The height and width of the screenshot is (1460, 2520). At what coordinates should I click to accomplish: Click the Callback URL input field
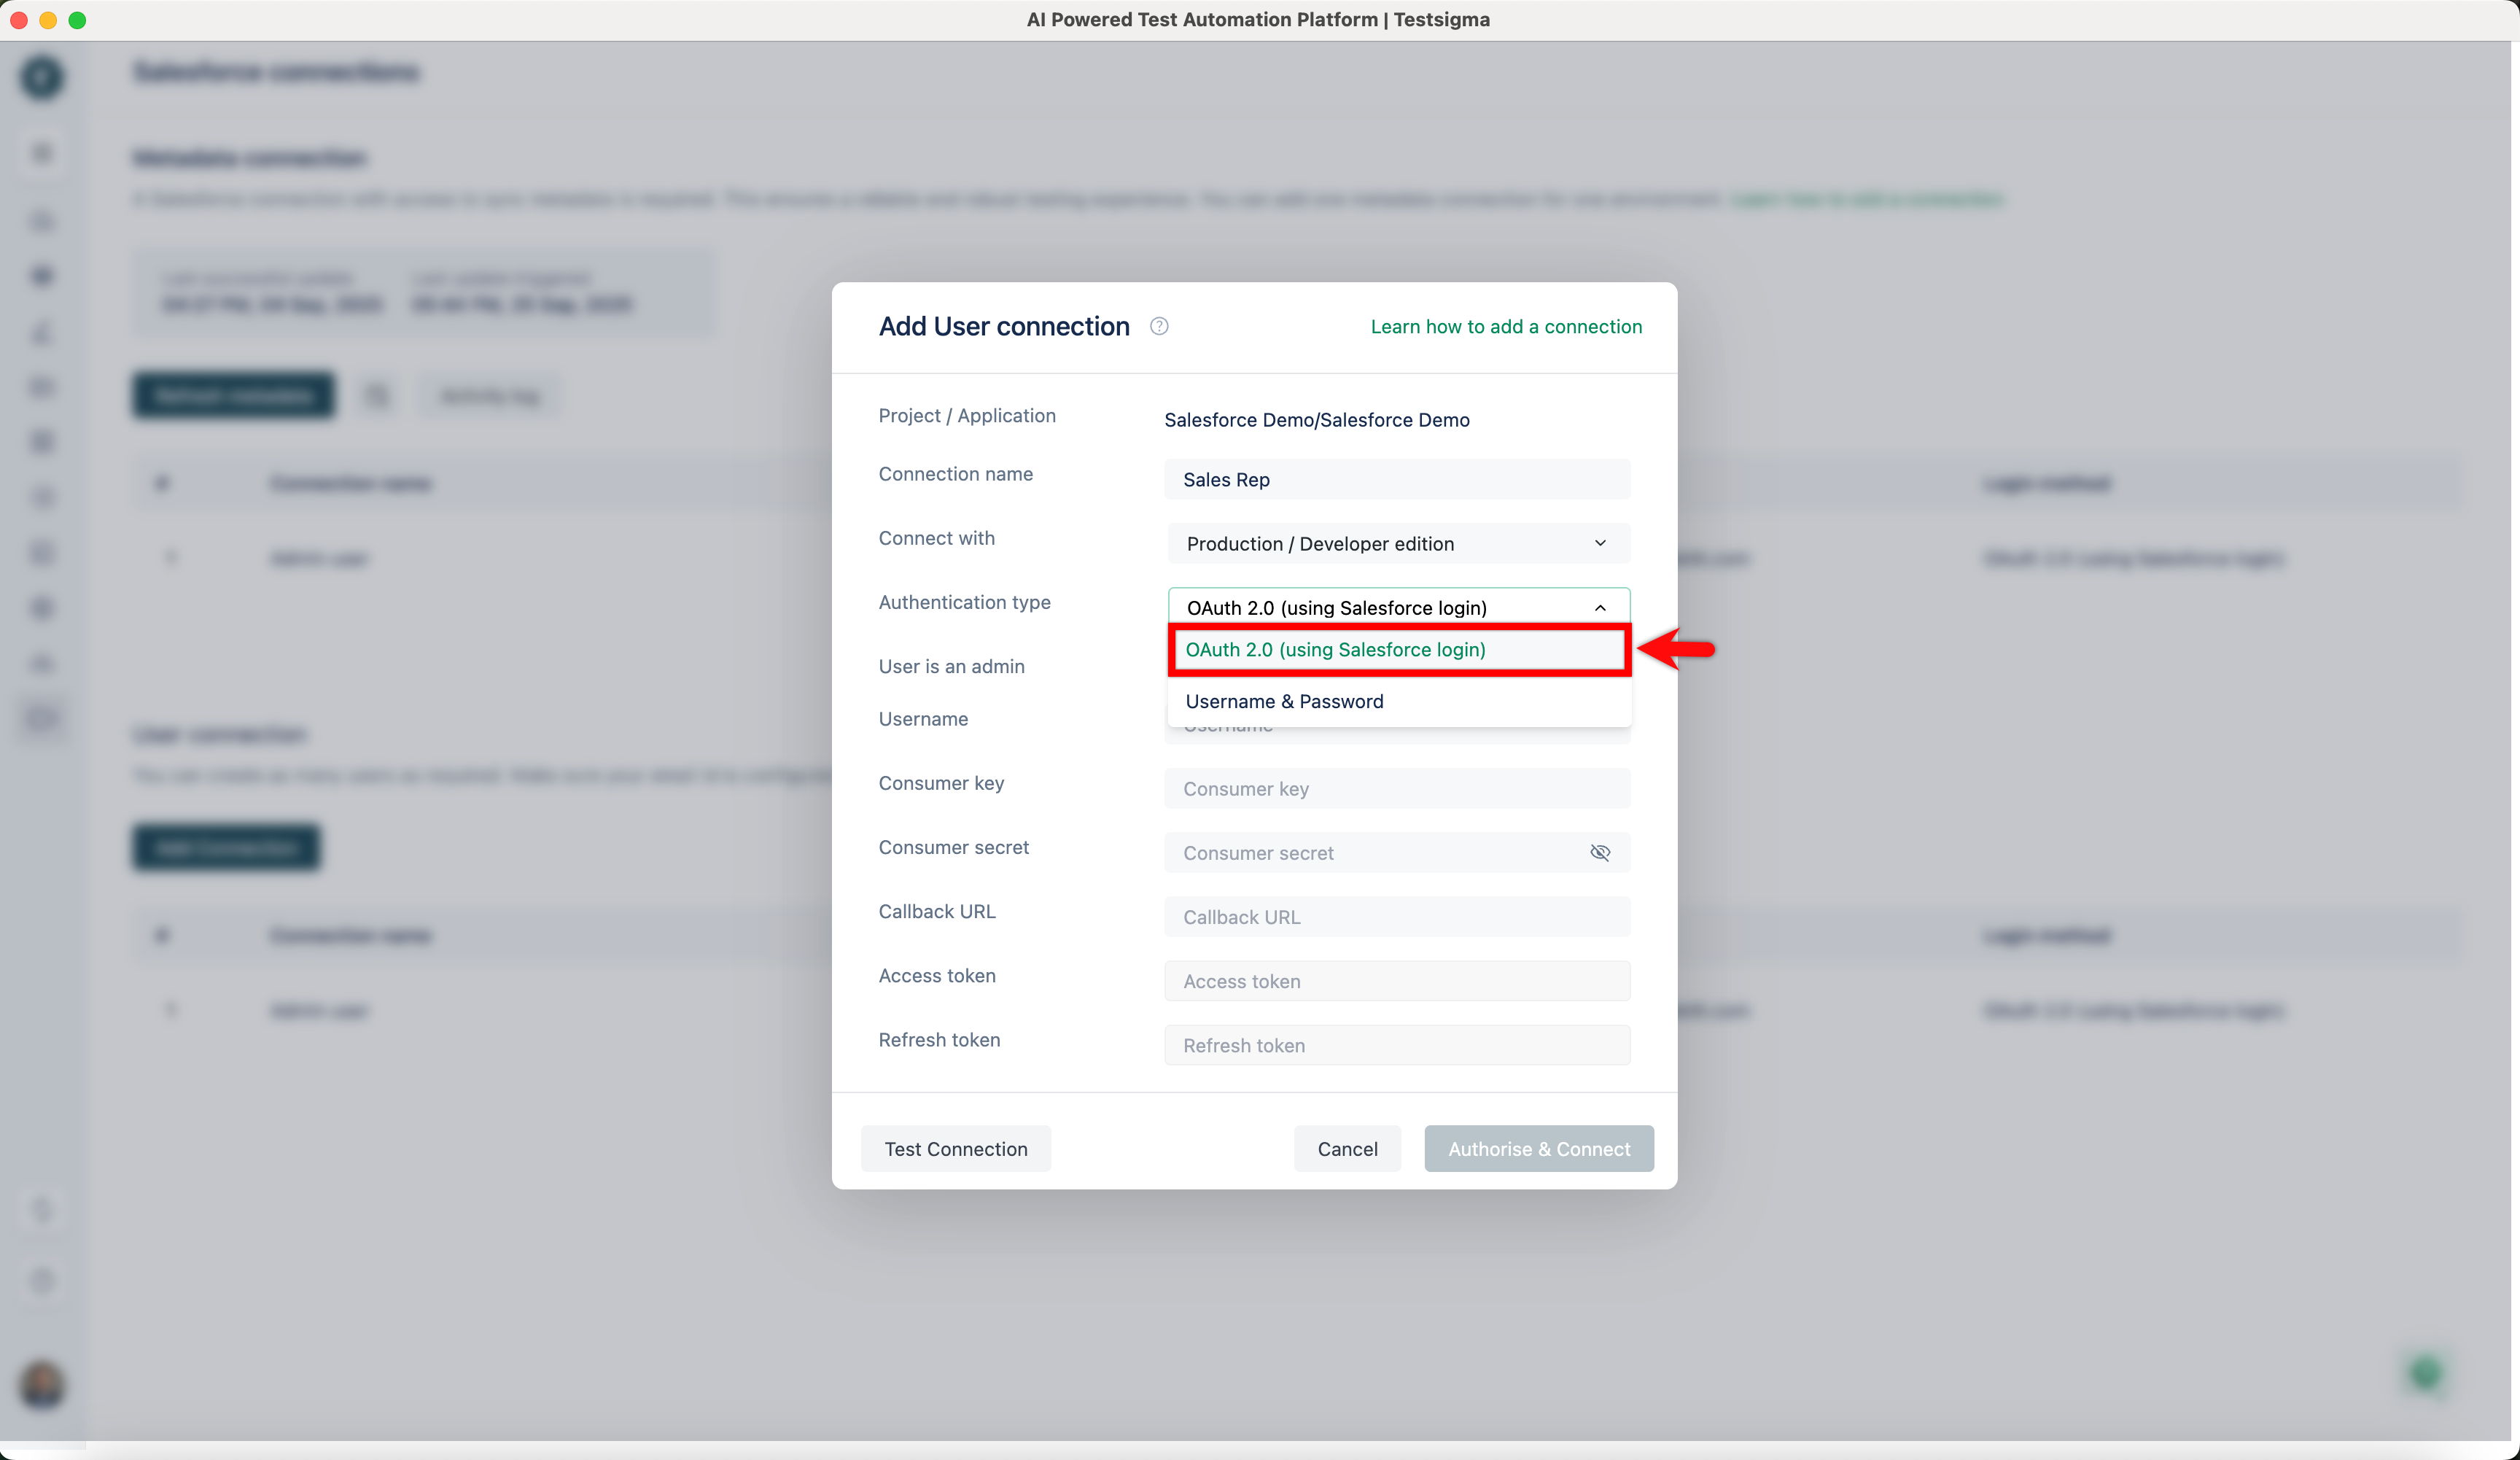click(1397, 916)
